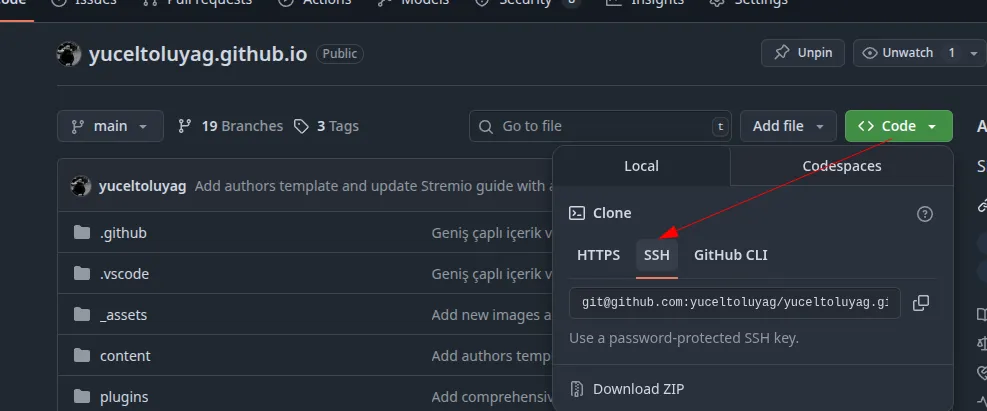Open the Unwatch options caret

coord(974,53)
